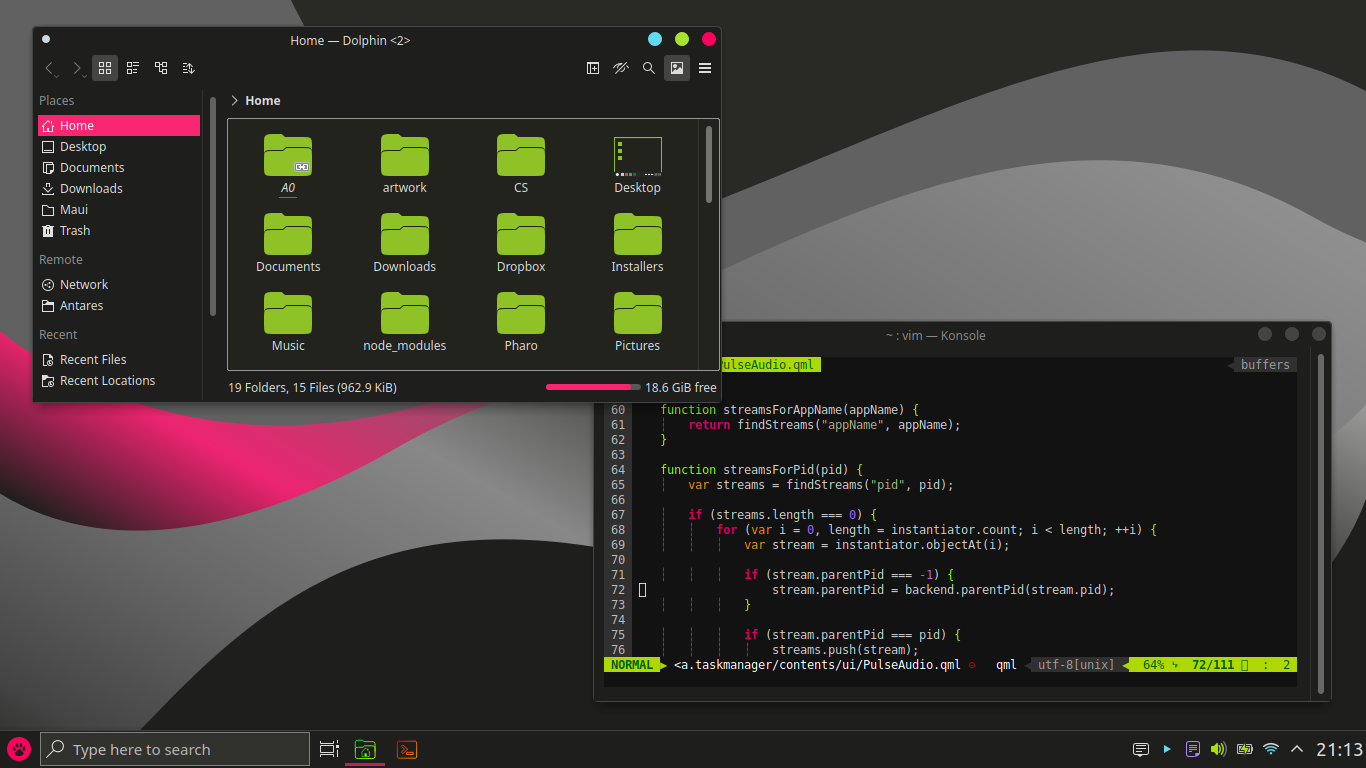Toggle hidden files with crossed-eye icon
The width and height of the screenshot is (1366, 768).
[621, 68]
